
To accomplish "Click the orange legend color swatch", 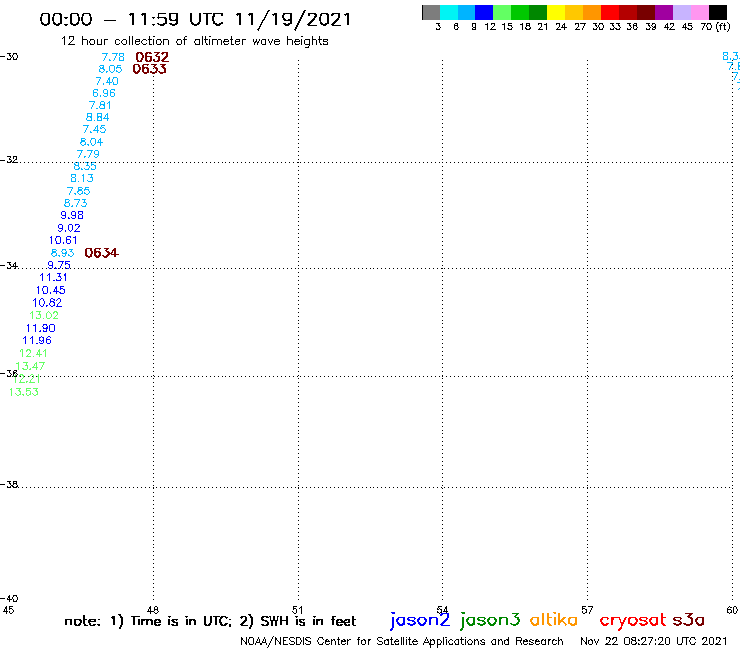I will [592, 12].
